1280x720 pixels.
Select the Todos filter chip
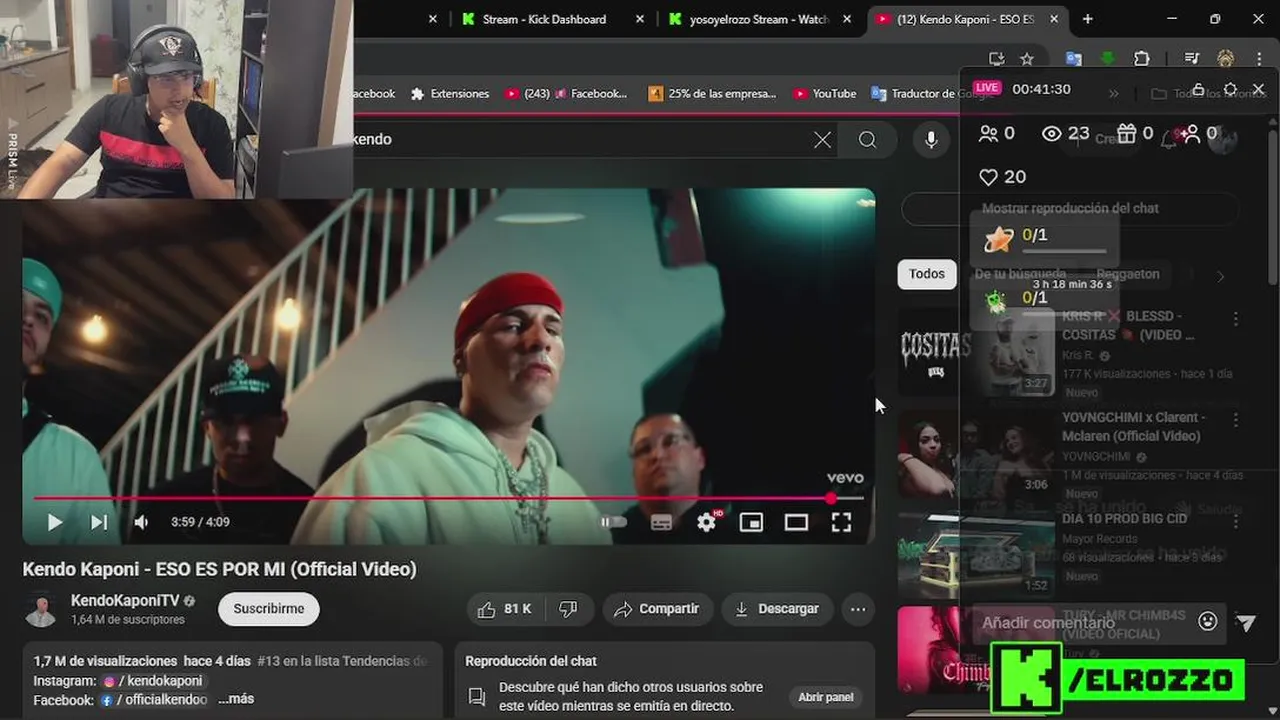(x=927, y=274)
